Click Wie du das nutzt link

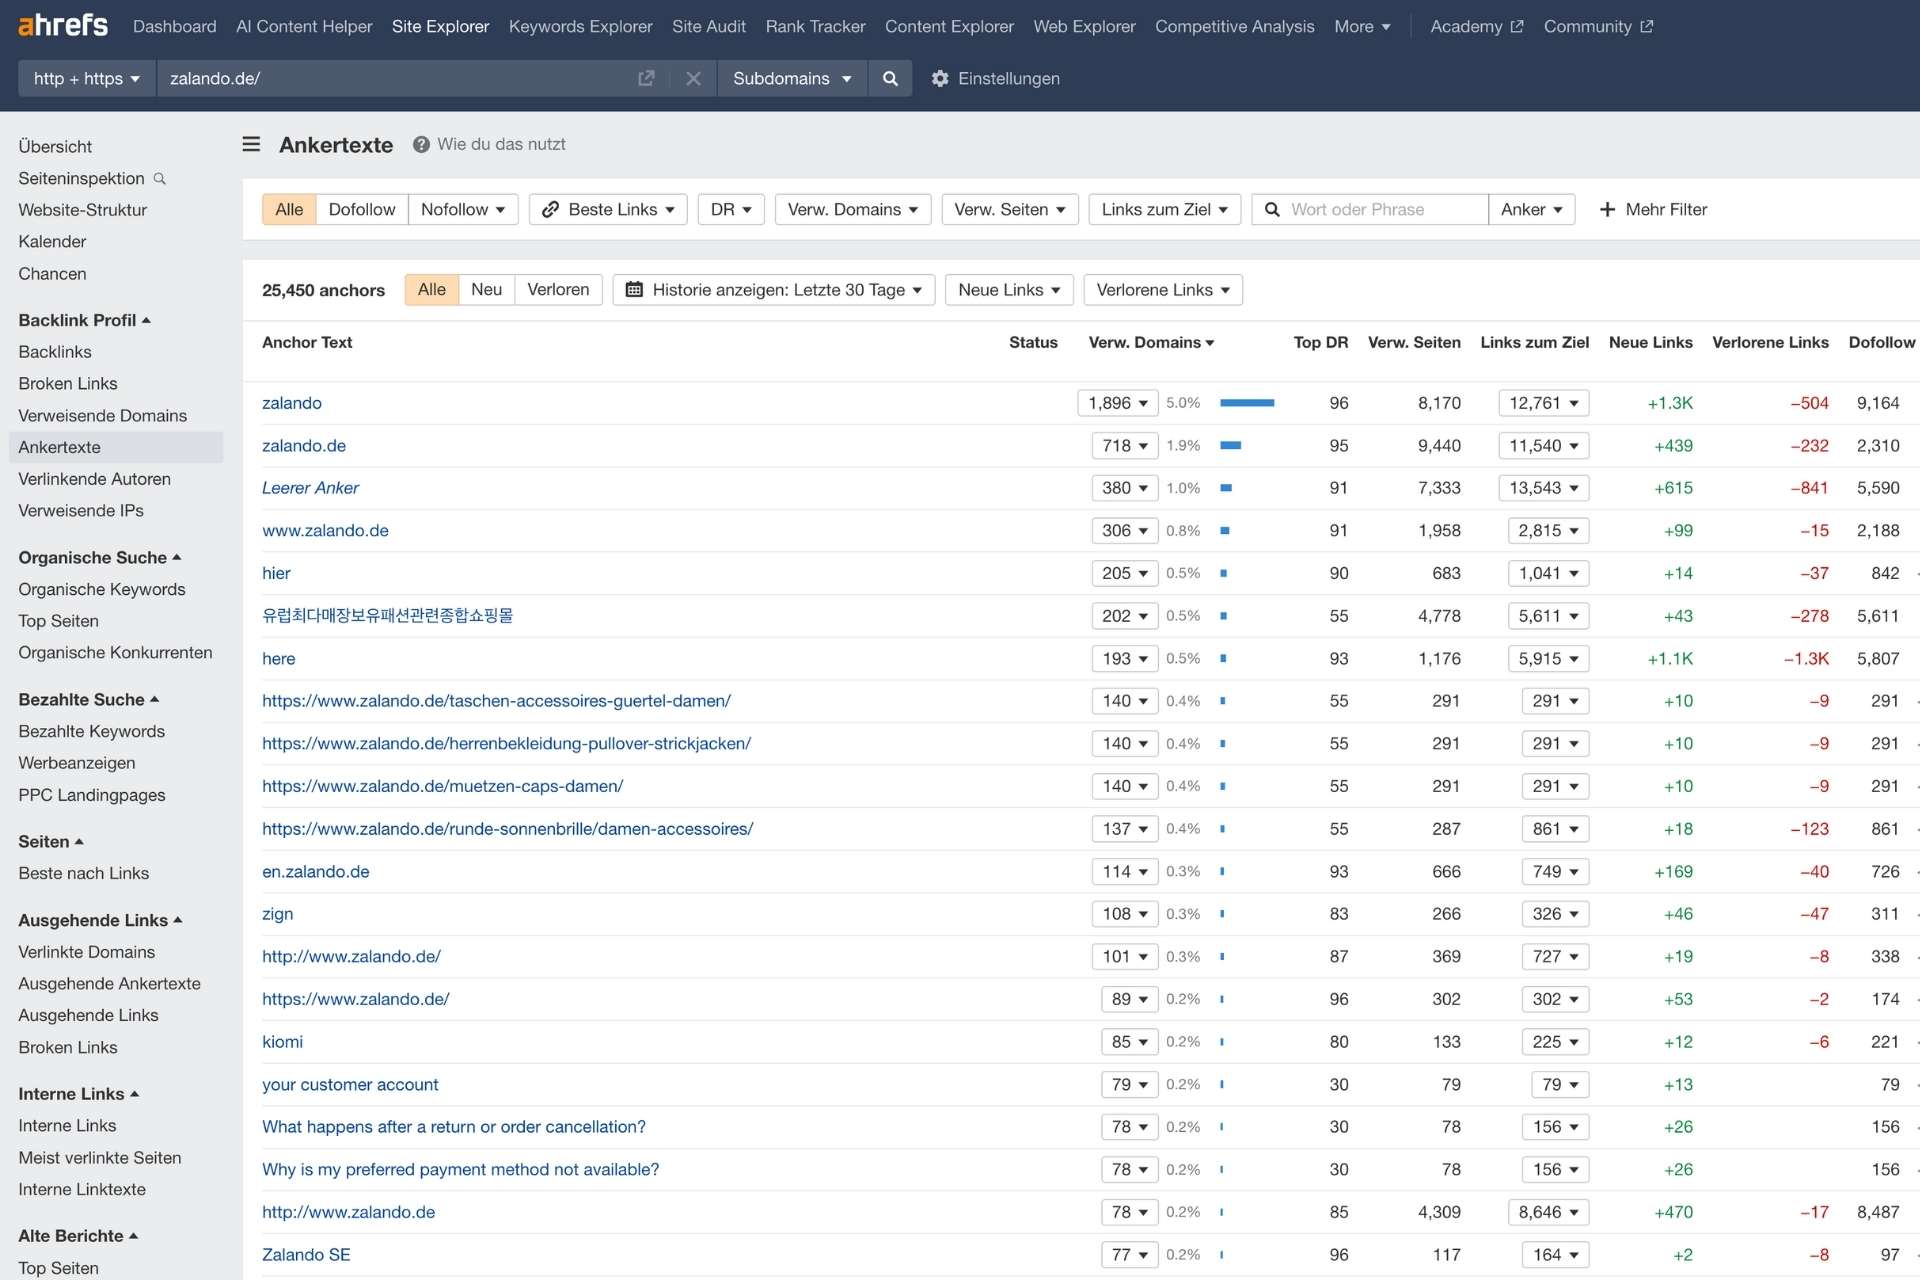501,144
